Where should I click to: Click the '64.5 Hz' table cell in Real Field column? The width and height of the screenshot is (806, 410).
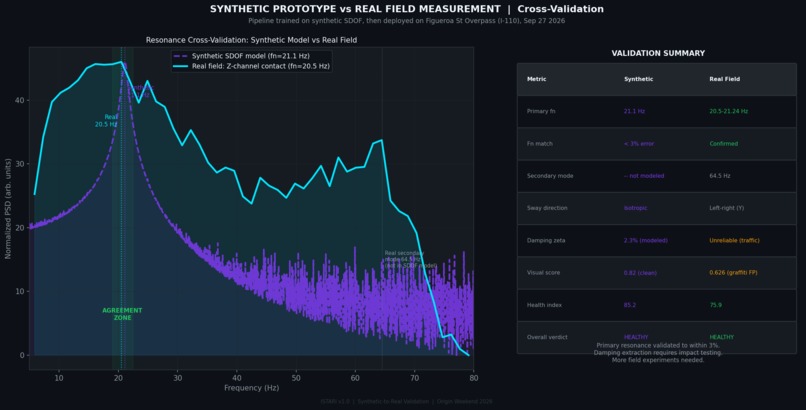[720, 176]
